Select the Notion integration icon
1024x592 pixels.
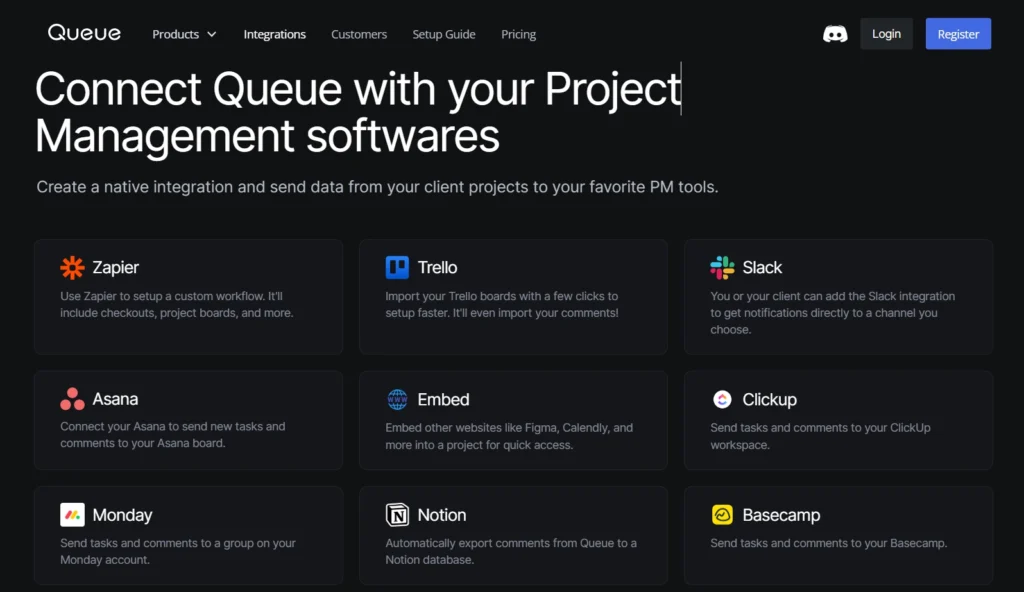(x=396, y=514)
